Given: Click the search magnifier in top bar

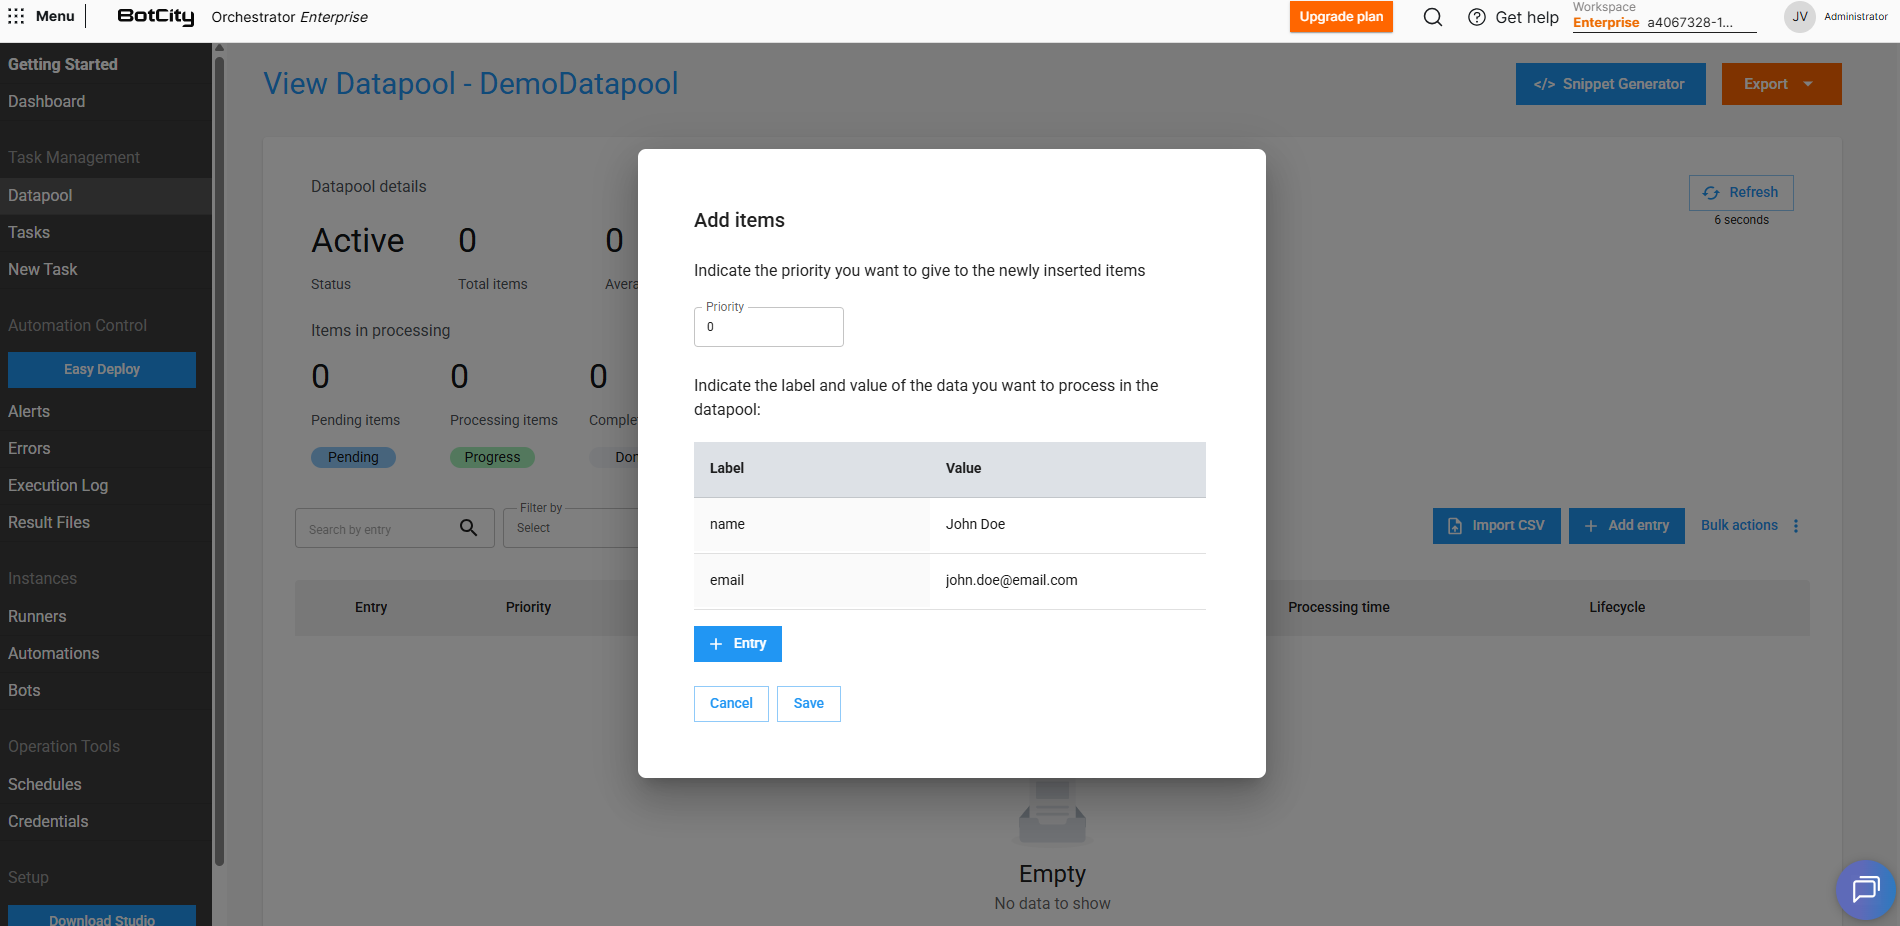Looking at the screenshot, I should (x=1432, y=17).
